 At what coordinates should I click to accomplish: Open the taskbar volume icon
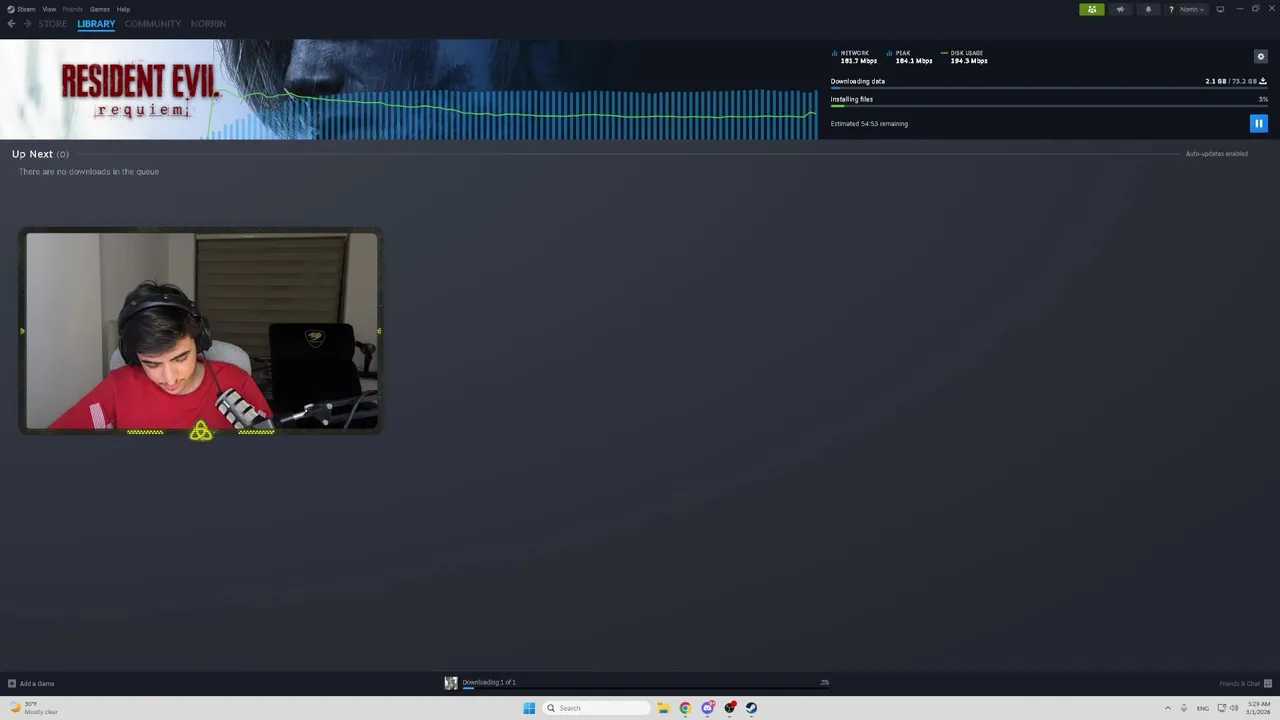(x=1234, y=708)
